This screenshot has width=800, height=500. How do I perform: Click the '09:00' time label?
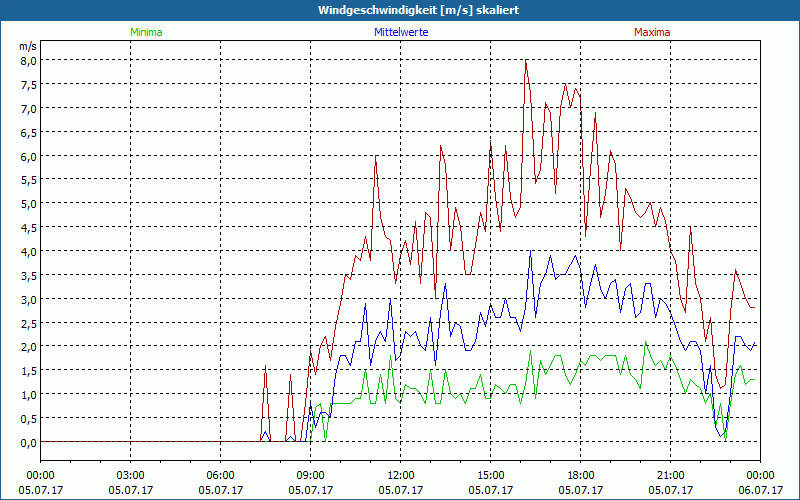click(x=310, y=476)
